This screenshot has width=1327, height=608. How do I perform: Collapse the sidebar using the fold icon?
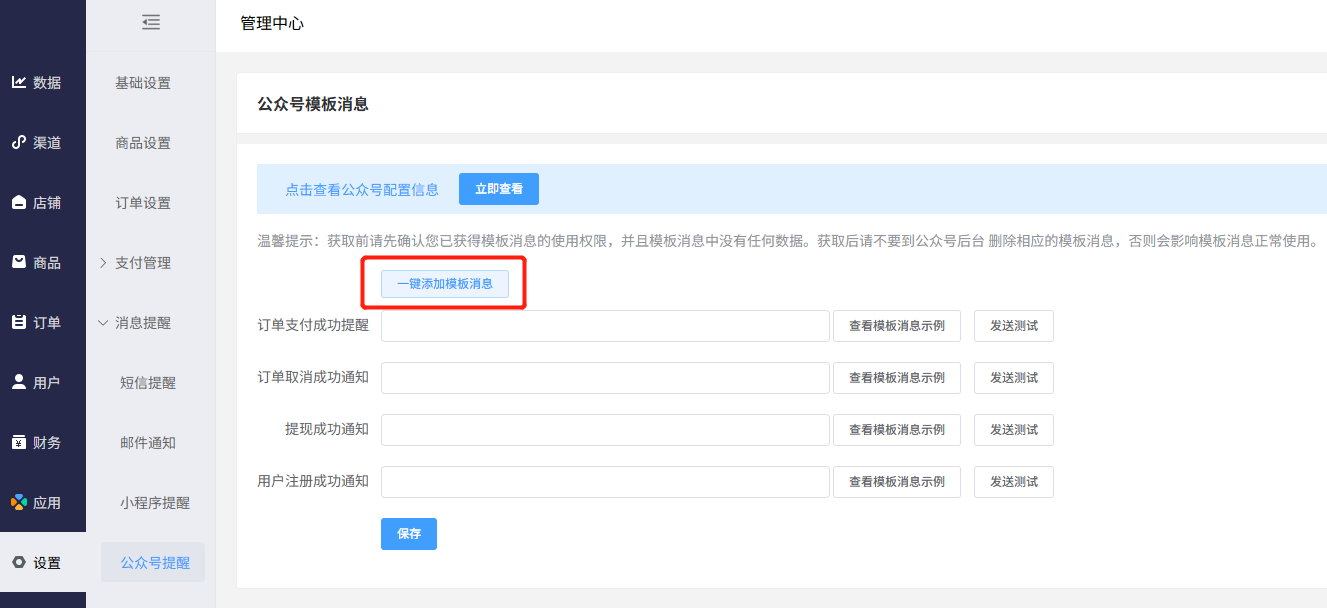point(151,22)
